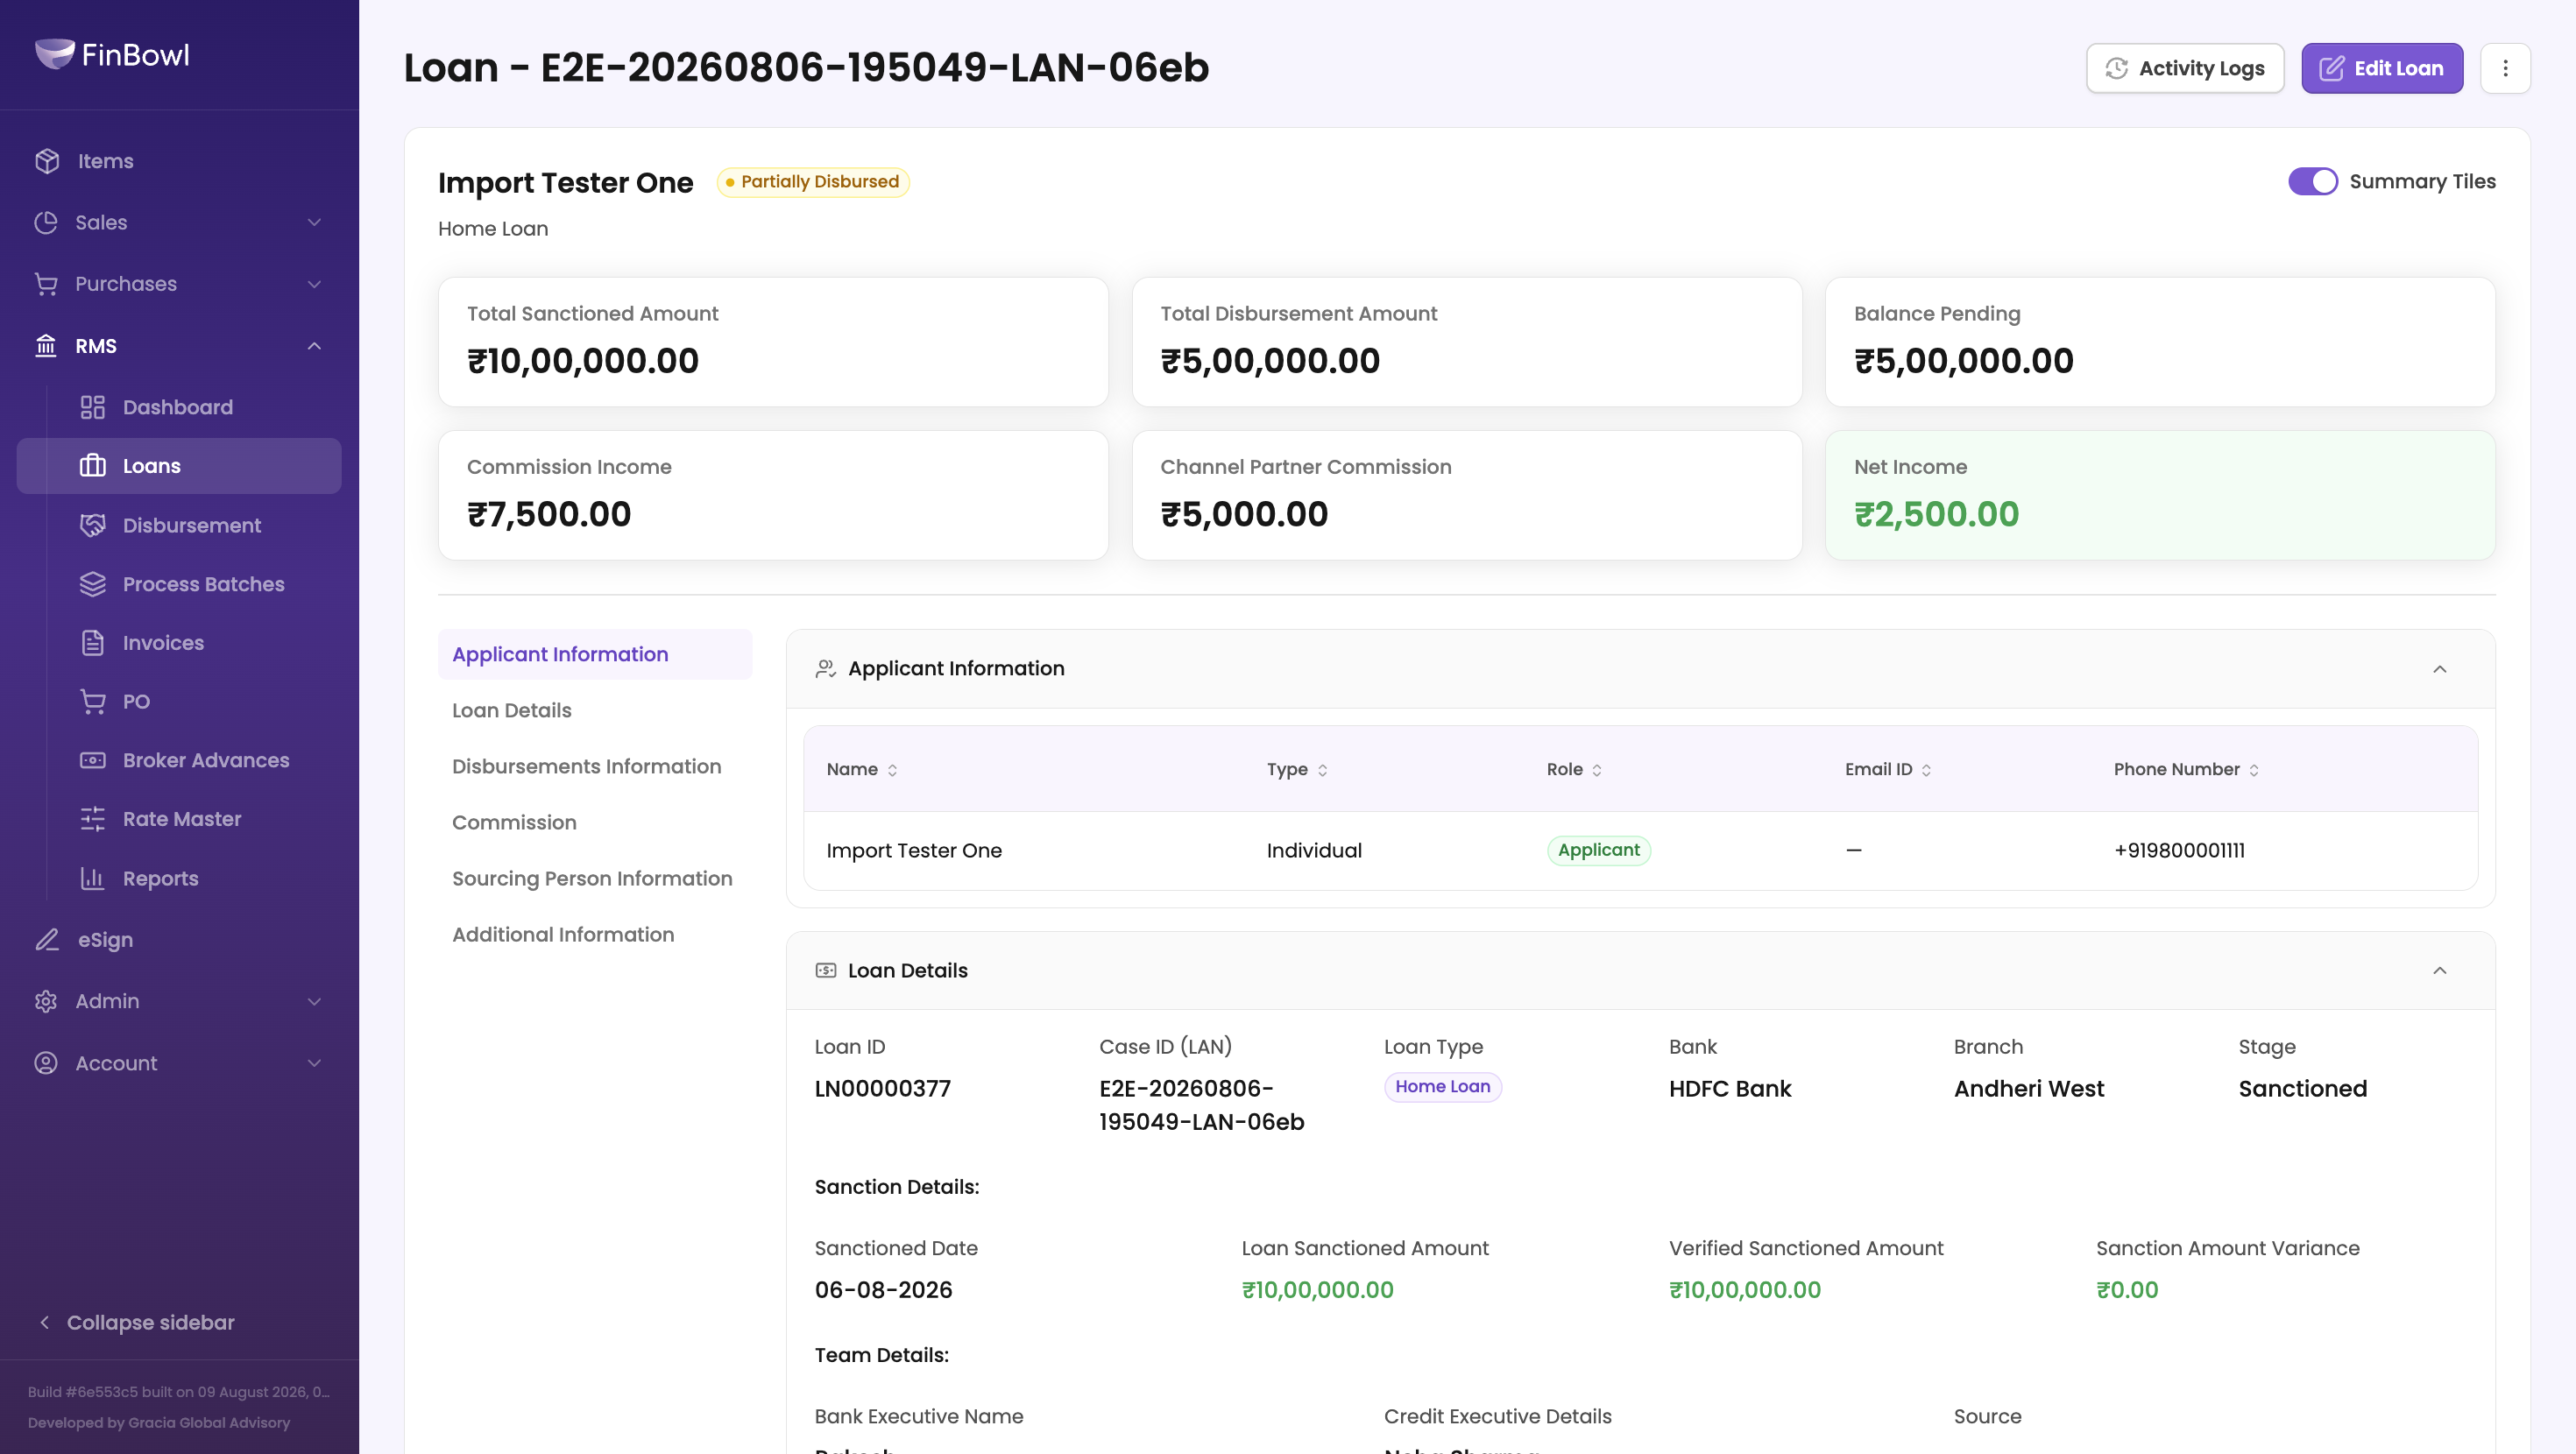Viewport: 2576px width, 1454px height.
Task: Click the Home Loan type badge
Action: pyautogui.click(x=1442, y=1086)
